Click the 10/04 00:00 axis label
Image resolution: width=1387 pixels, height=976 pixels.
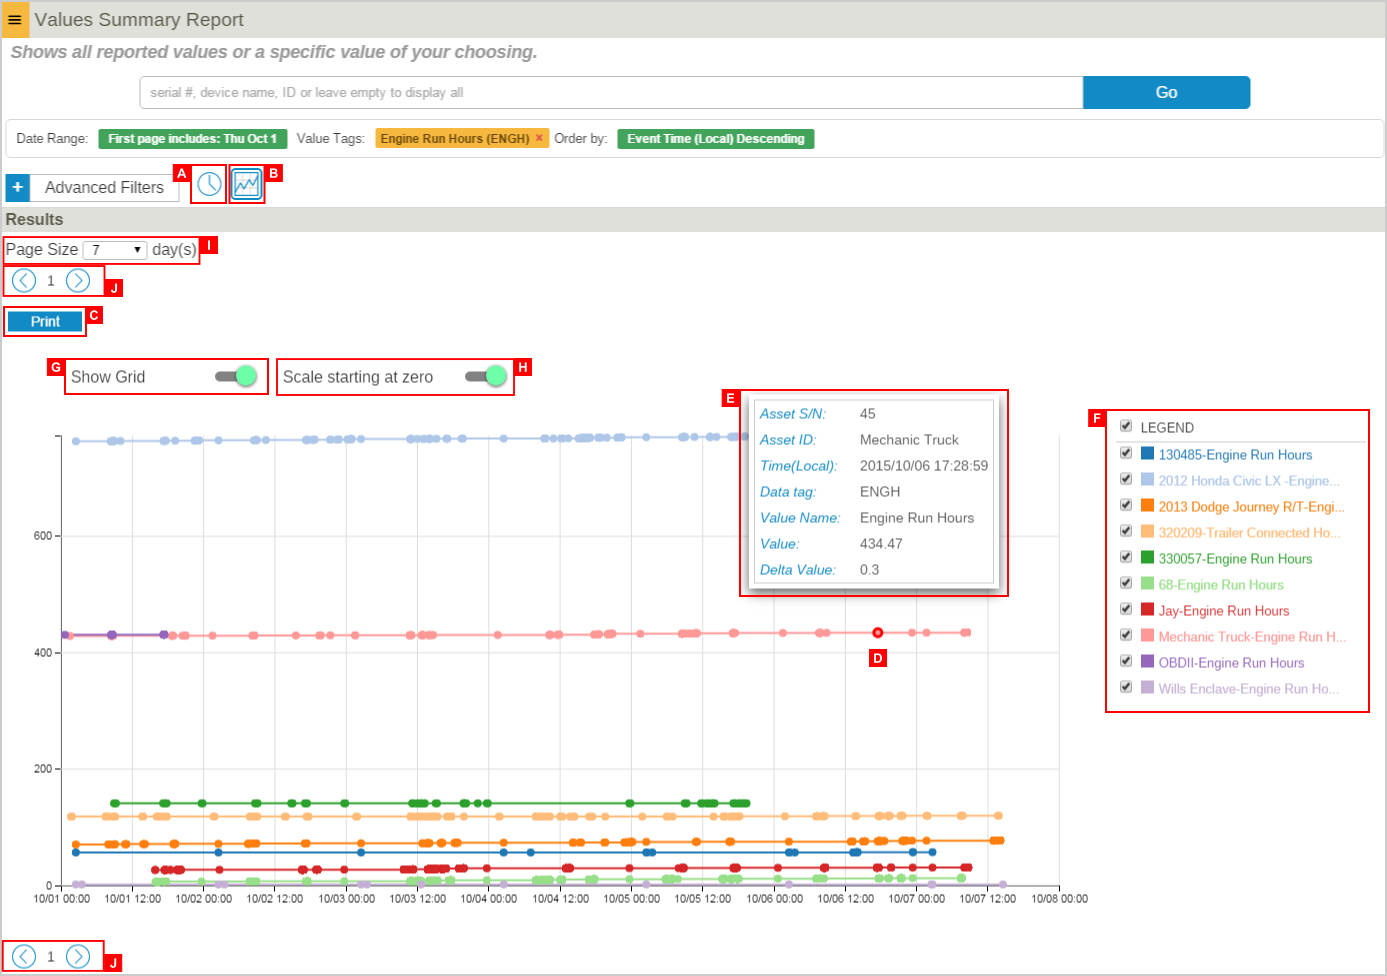[x=489, y=899]
